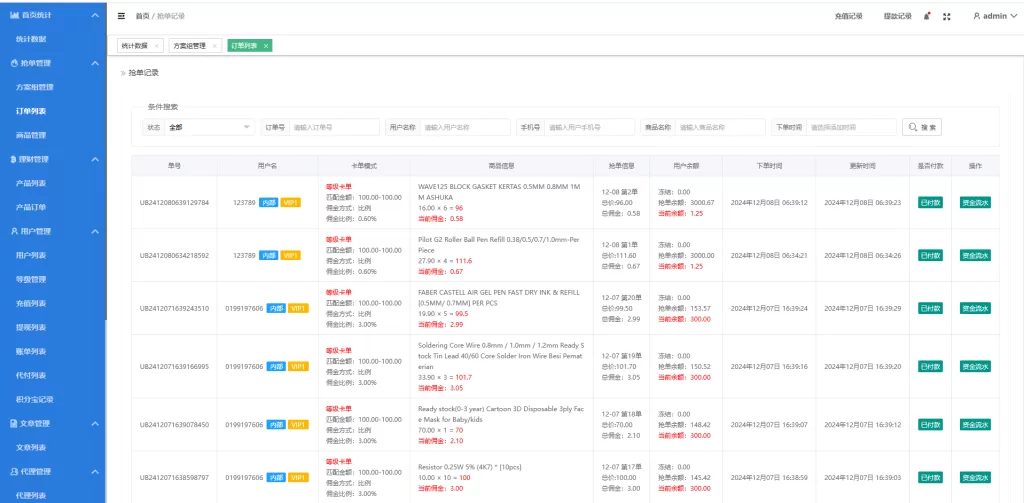Open the notification bell icon
Image resolution: width=1024 pixels, height=503 pixels.
coord(928,16)
